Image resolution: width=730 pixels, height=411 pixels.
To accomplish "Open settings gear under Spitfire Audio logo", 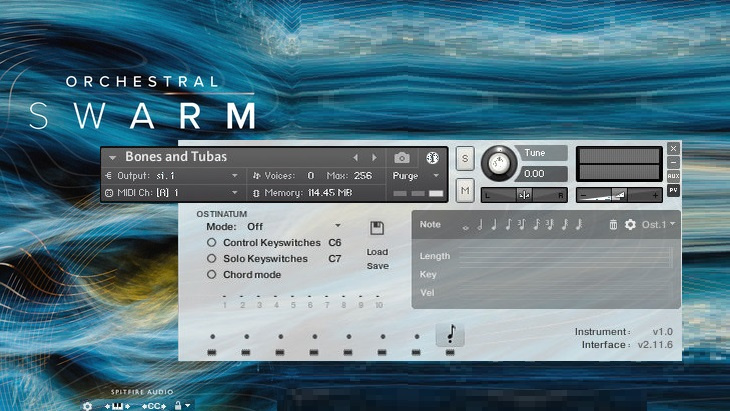I will 87,406.
